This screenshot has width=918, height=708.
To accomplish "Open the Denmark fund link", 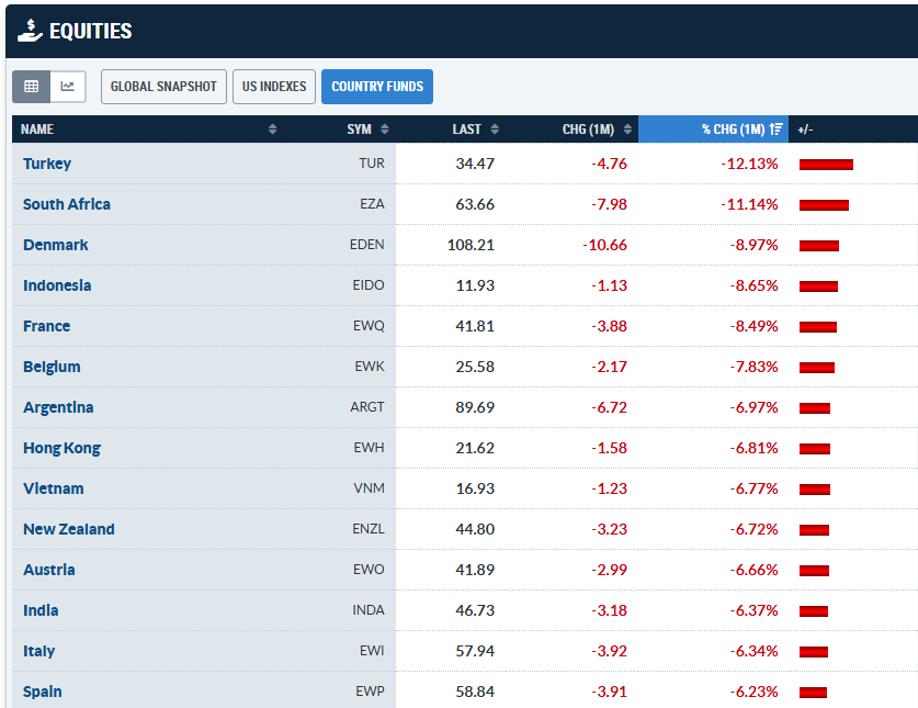I will click(x=56, y=245).
